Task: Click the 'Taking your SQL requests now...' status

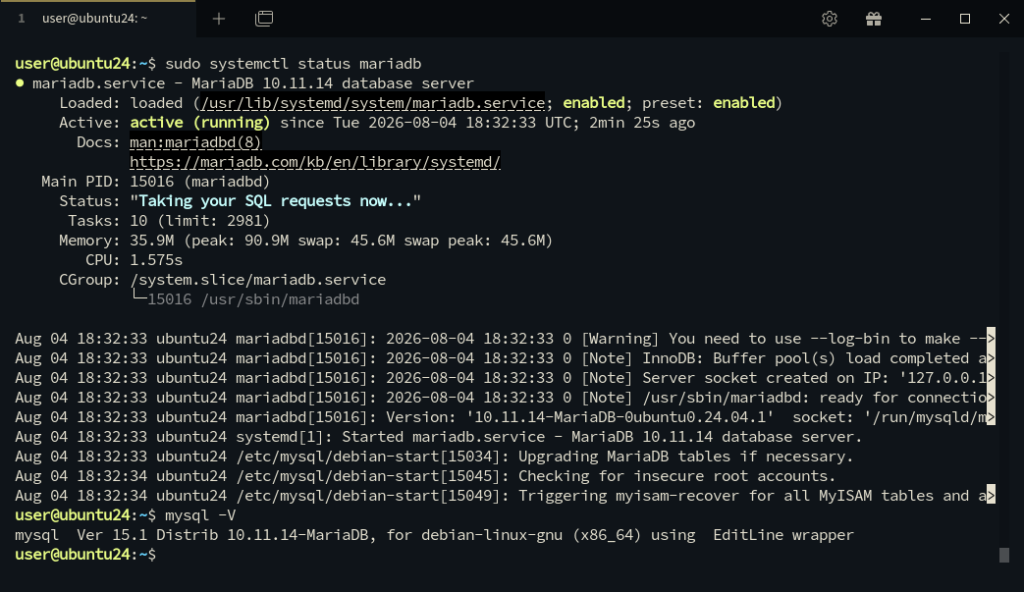Action: click(x=275, y=201)
